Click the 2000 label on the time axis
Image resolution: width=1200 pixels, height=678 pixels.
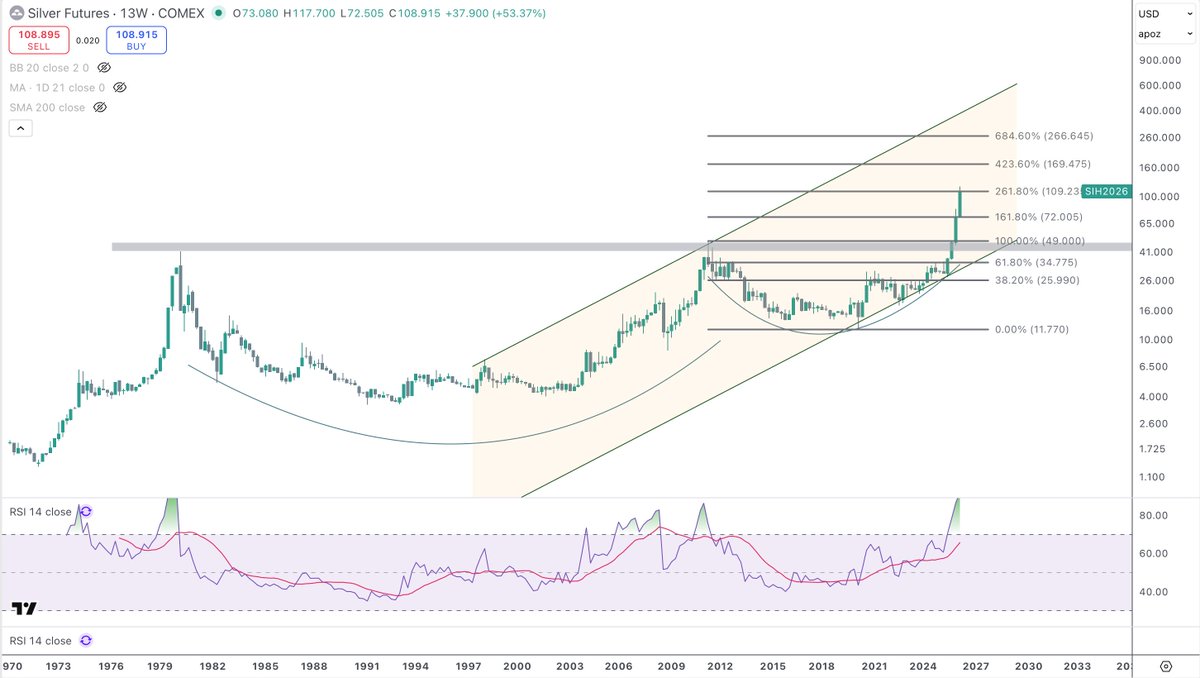[x=517, y=664]
